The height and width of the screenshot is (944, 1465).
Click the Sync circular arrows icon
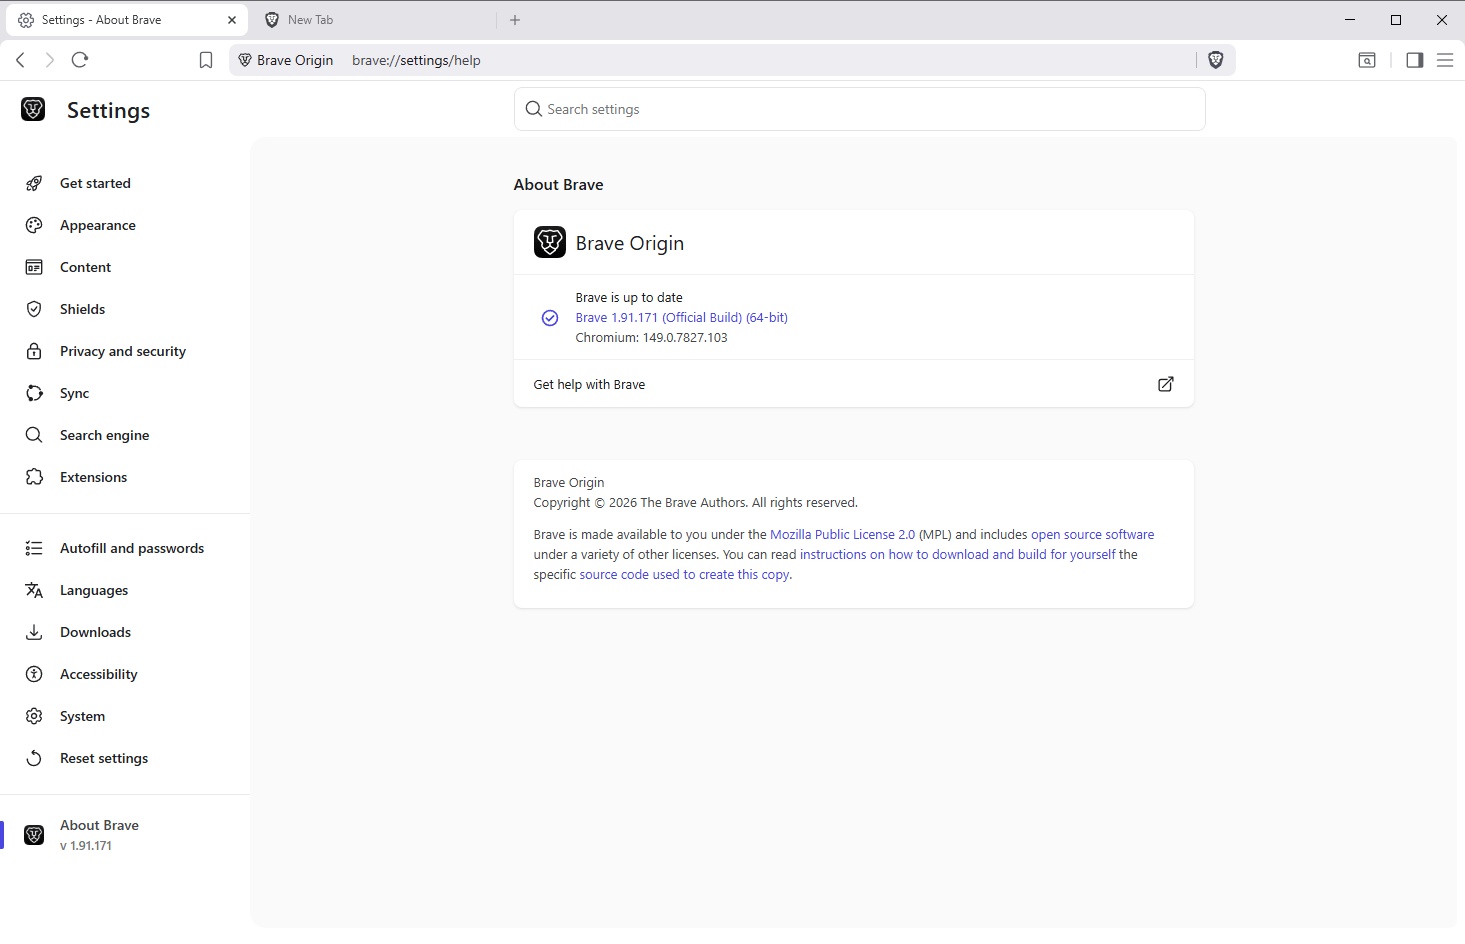(34, 393)
